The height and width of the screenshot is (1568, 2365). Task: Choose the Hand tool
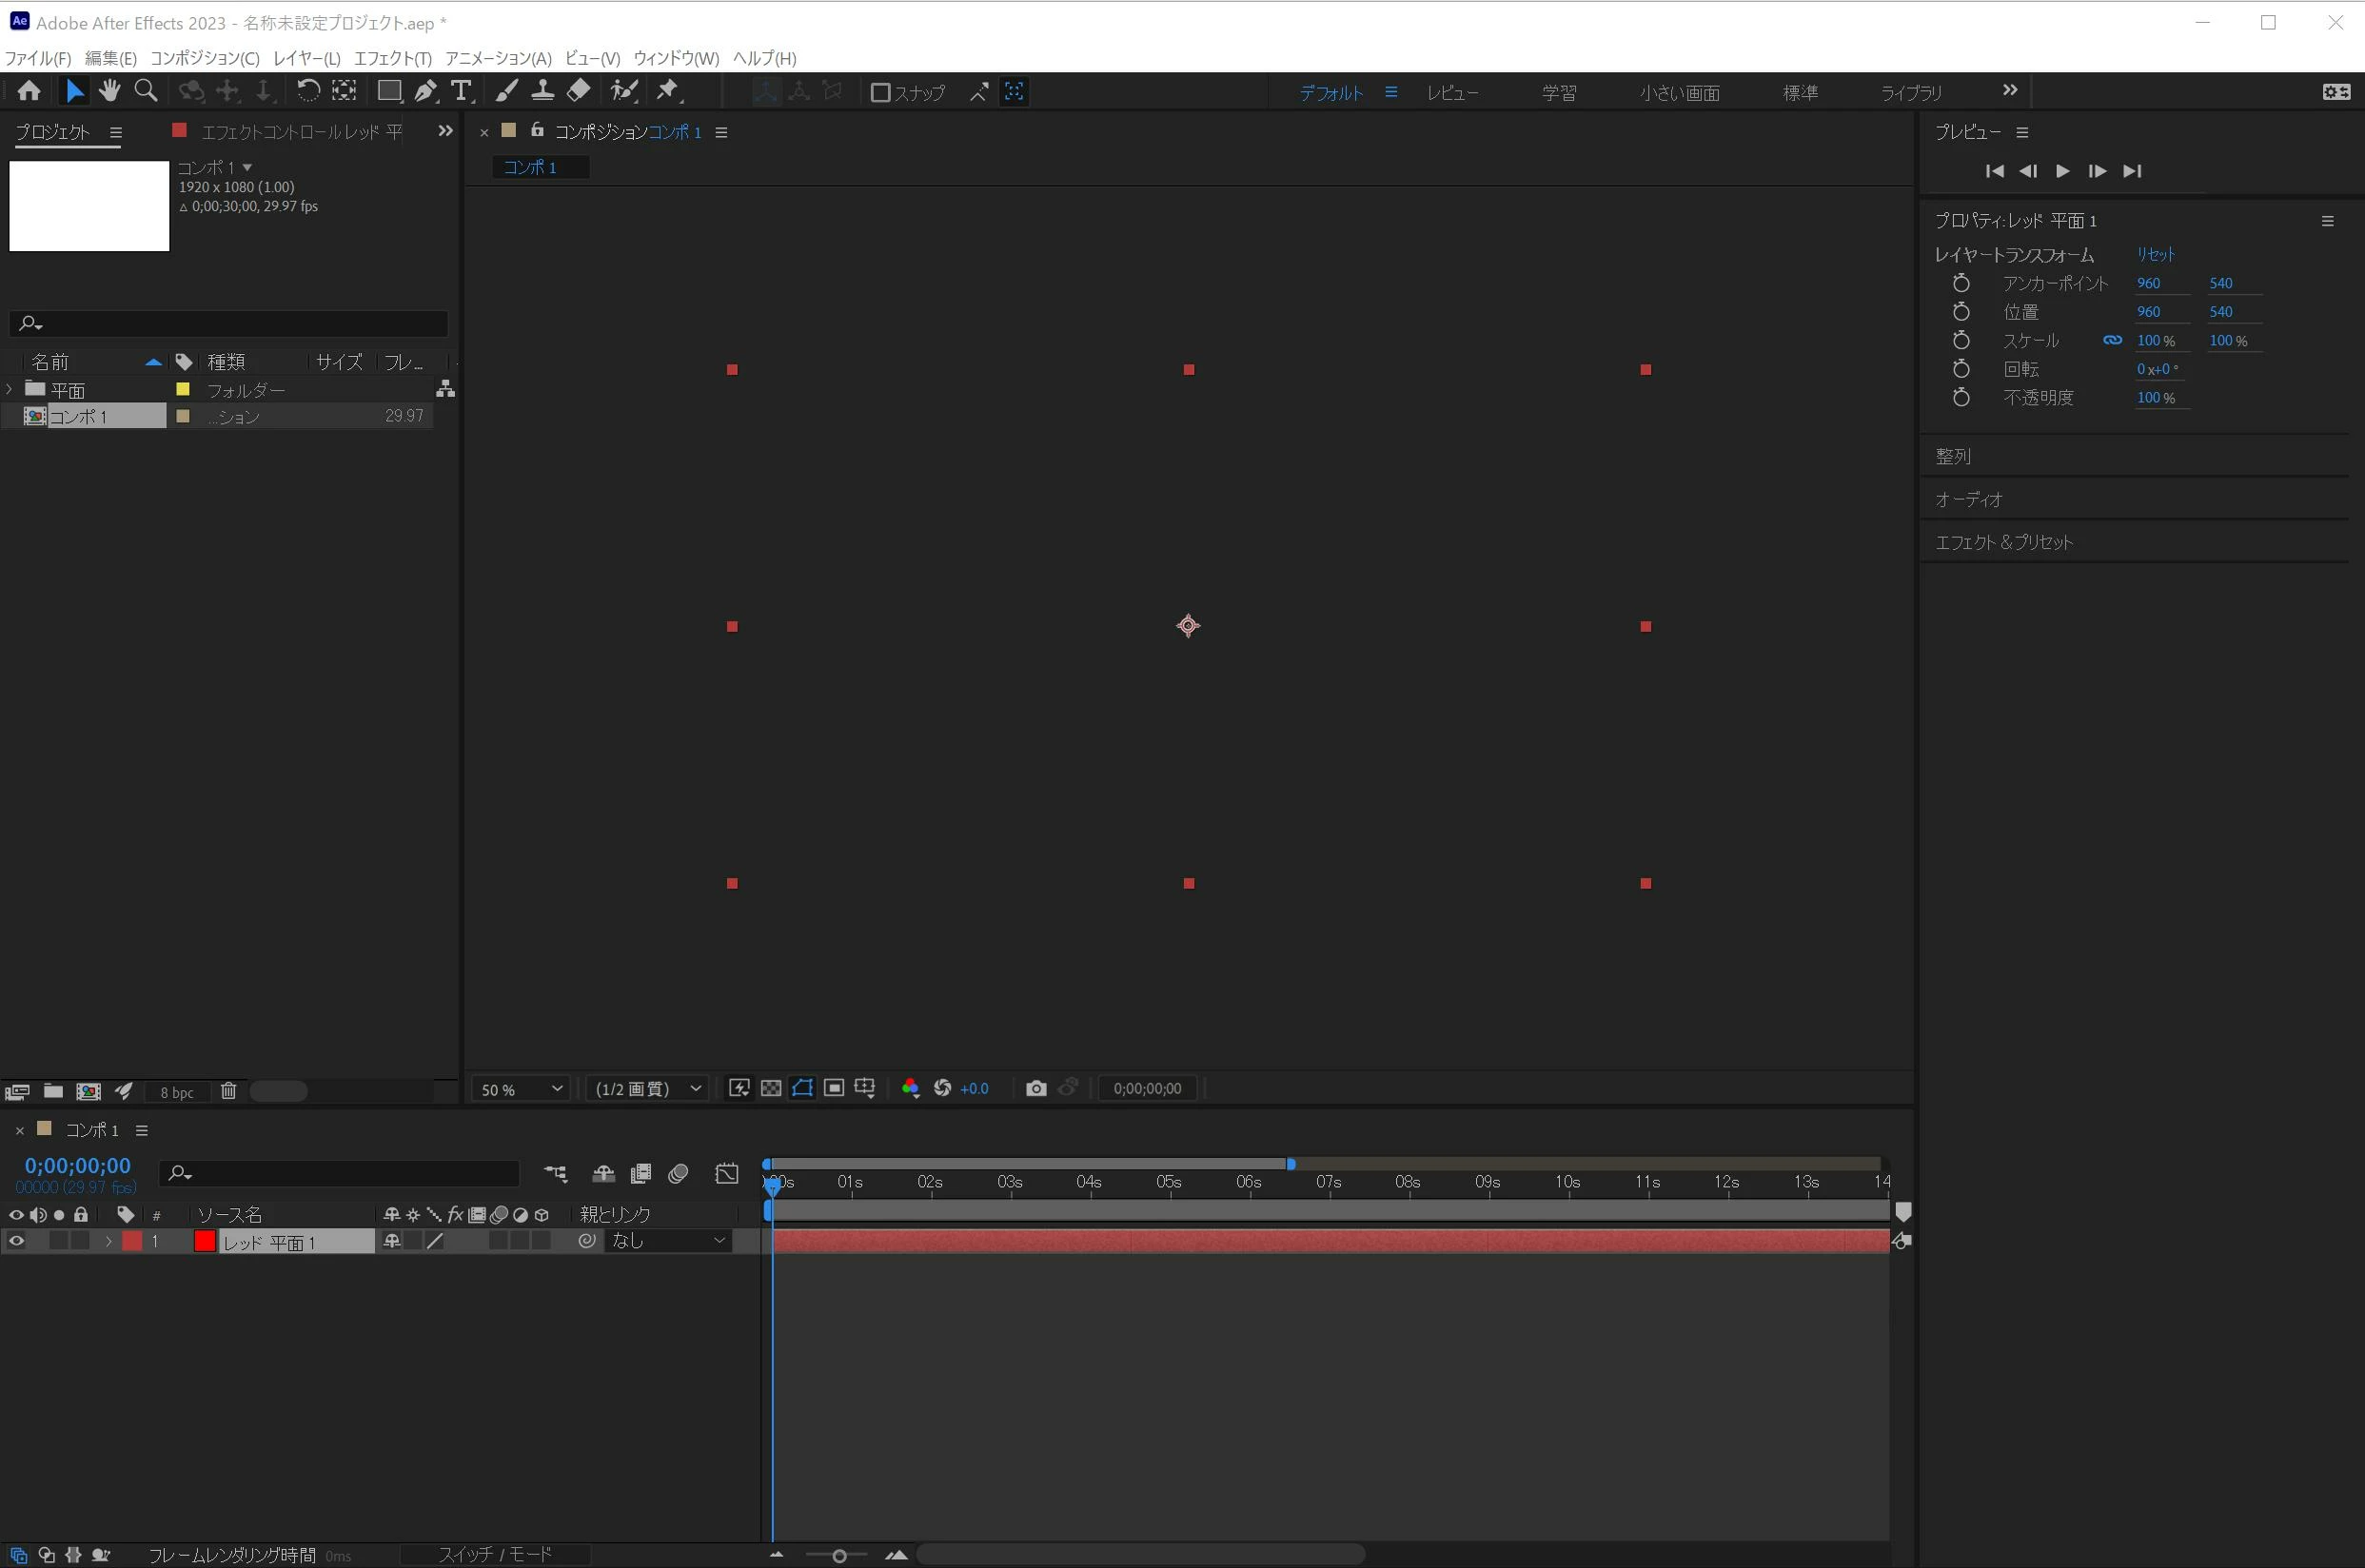[110, 92]
